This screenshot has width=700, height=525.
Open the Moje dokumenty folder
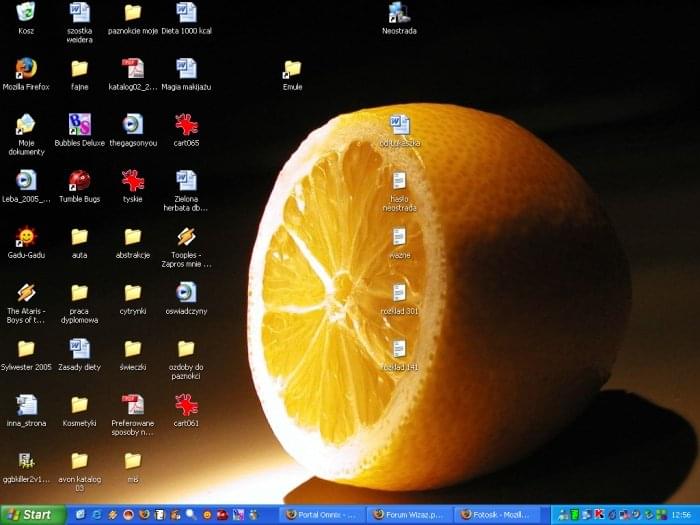point(26,125)
